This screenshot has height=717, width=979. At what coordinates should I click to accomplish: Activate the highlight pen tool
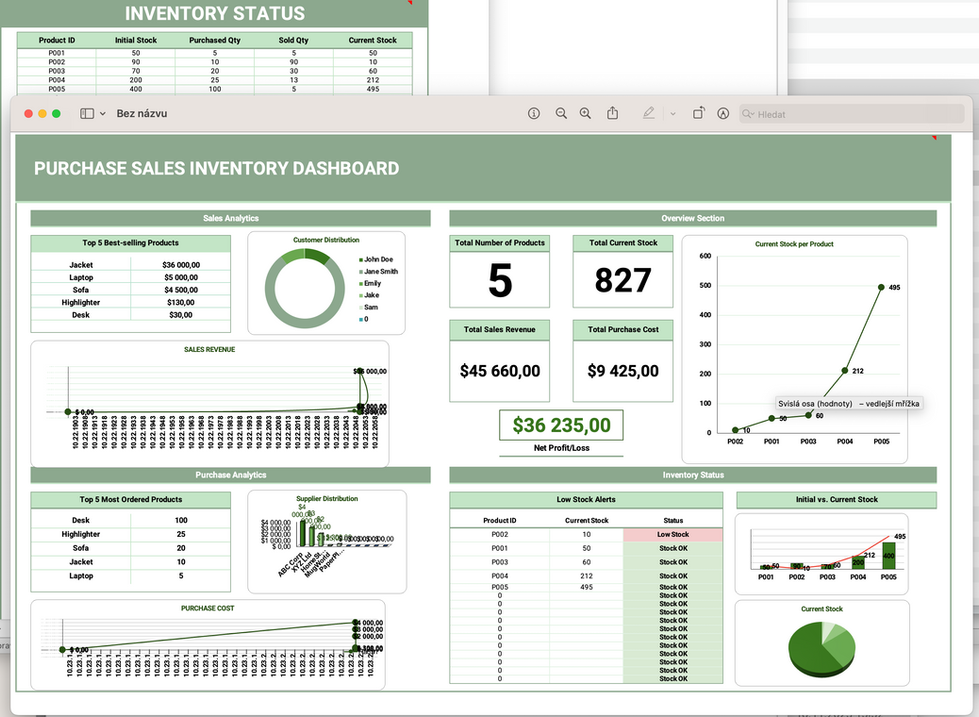pos(649,114)
